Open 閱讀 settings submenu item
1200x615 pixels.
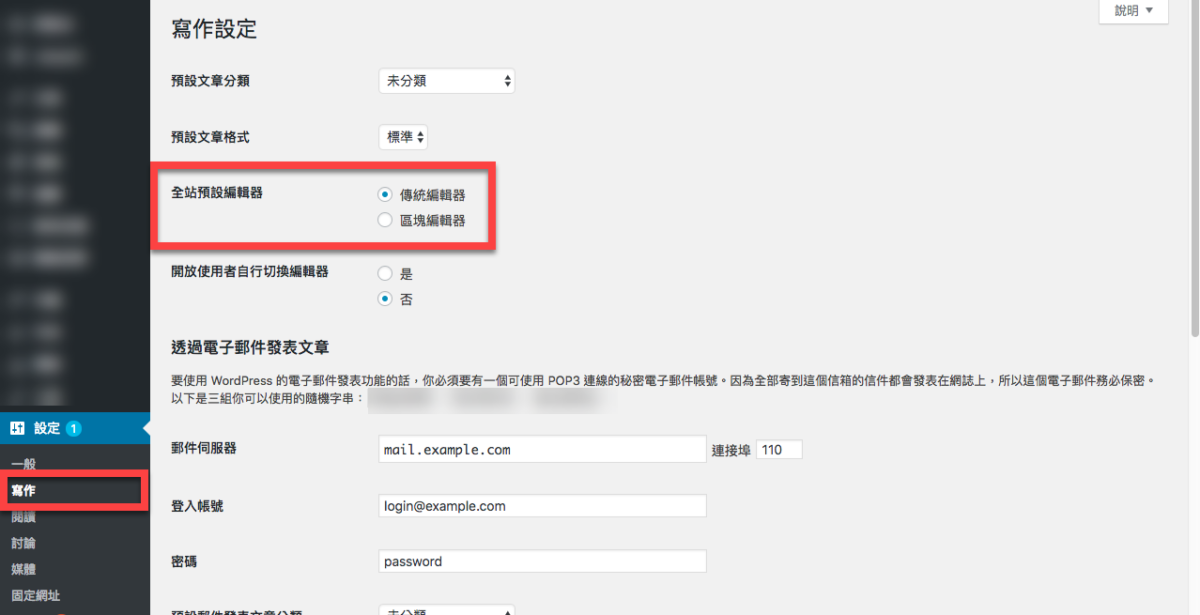click(23, 517)
